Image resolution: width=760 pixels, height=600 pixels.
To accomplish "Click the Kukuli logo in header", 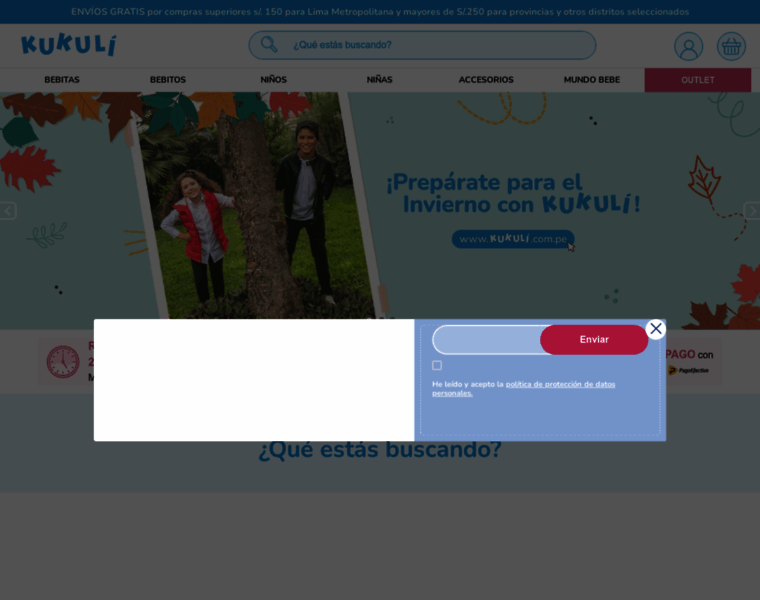I will [x=69, y=45].
